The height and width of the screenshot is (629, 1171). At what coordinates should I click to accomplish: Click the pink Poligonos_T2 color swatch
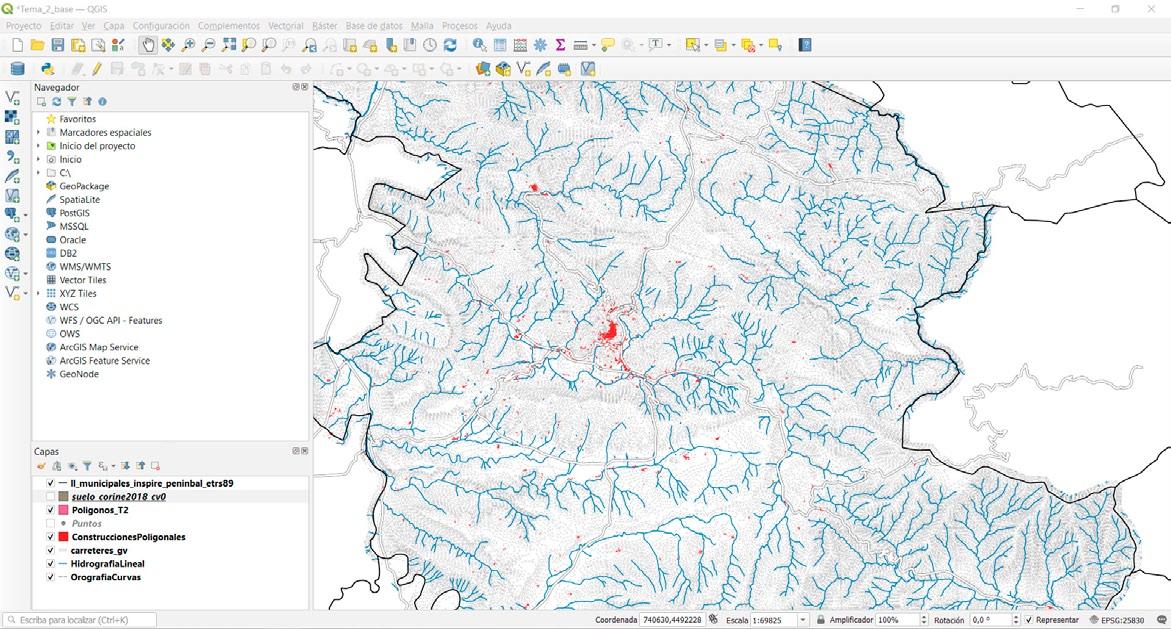tap(63, 510)
